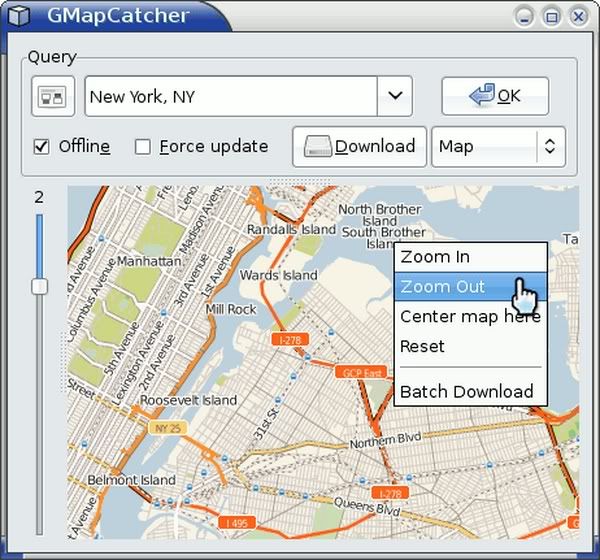Click the GMapCatcher cube icon in title bar
This screenshot has height=560, width=600.
(x=19, y=16)
